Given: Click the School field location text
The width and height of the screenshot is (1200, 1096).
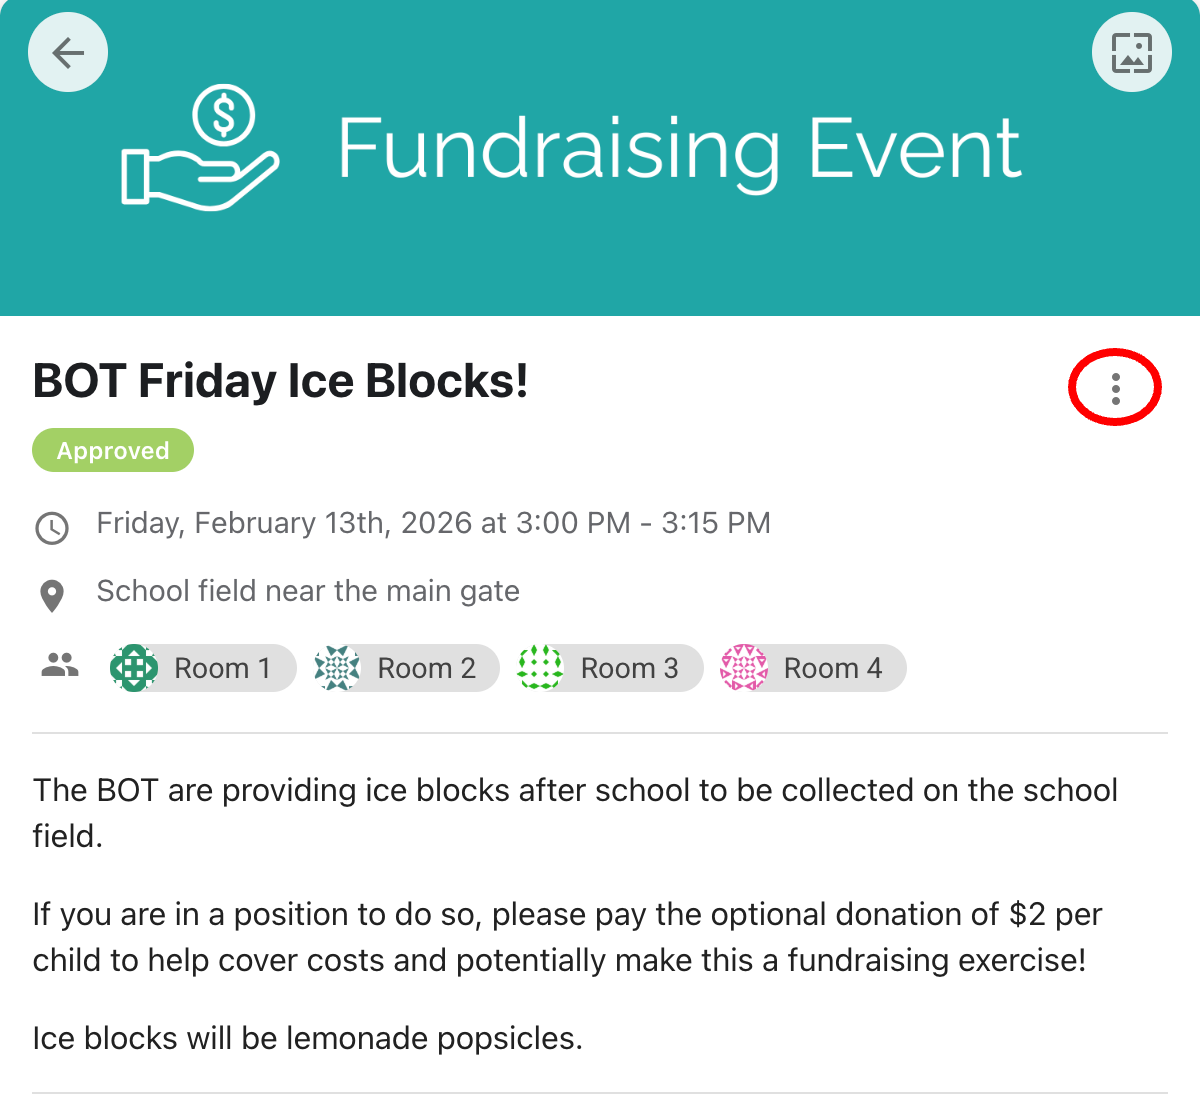Looking at the screenshot, I should (x=308, y=591).
